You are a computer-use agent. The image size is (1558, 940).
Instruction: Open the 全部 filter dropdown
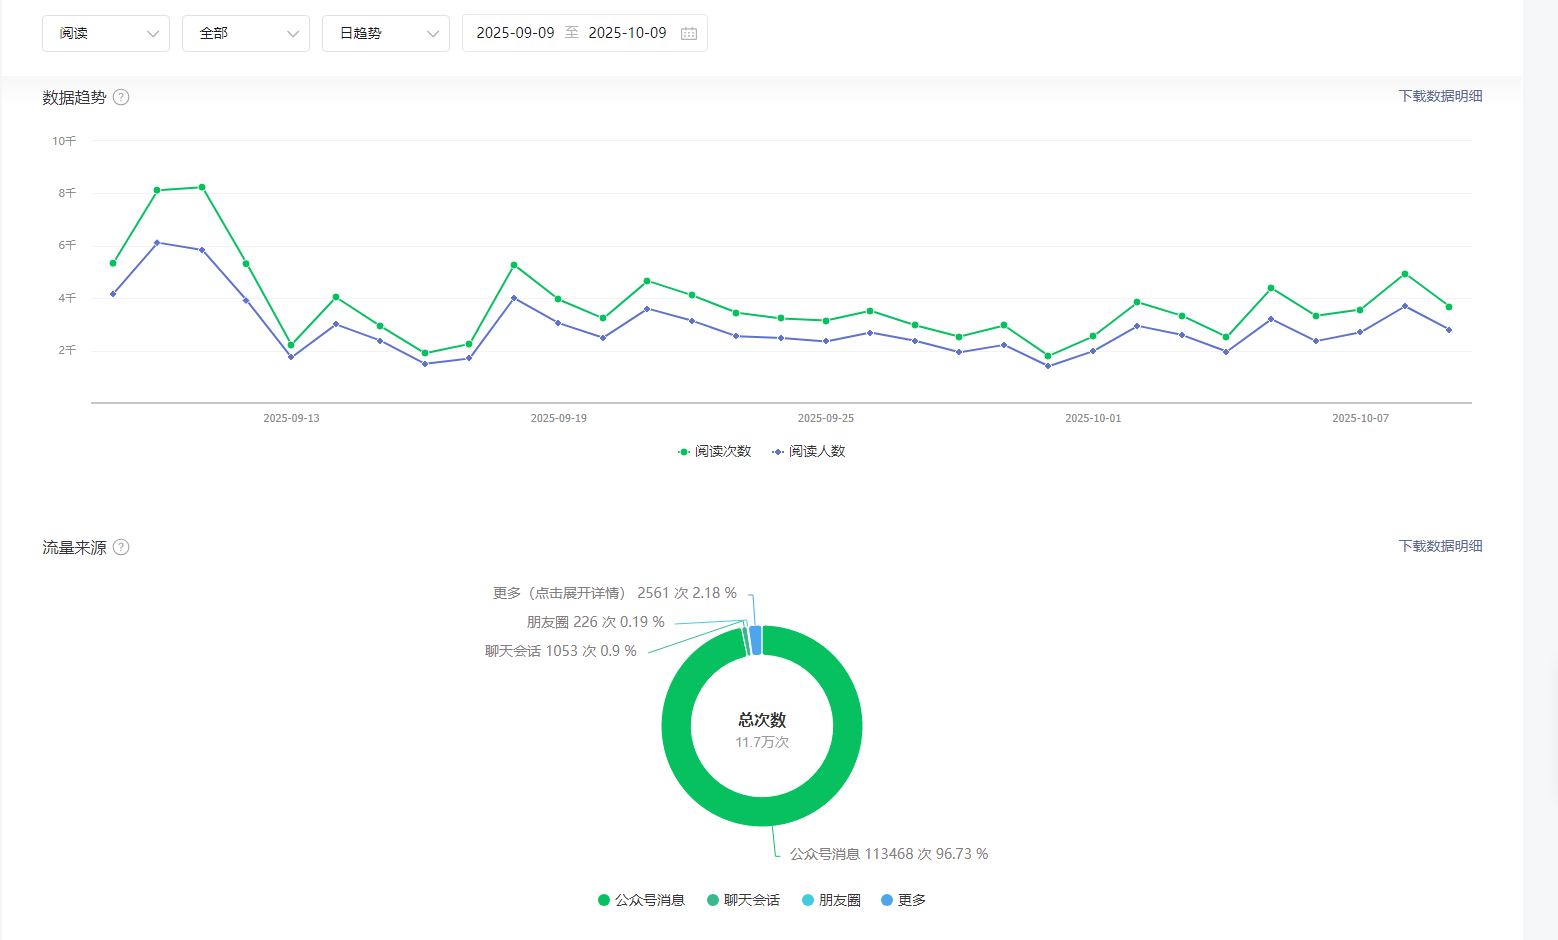[x=246, y=33]
